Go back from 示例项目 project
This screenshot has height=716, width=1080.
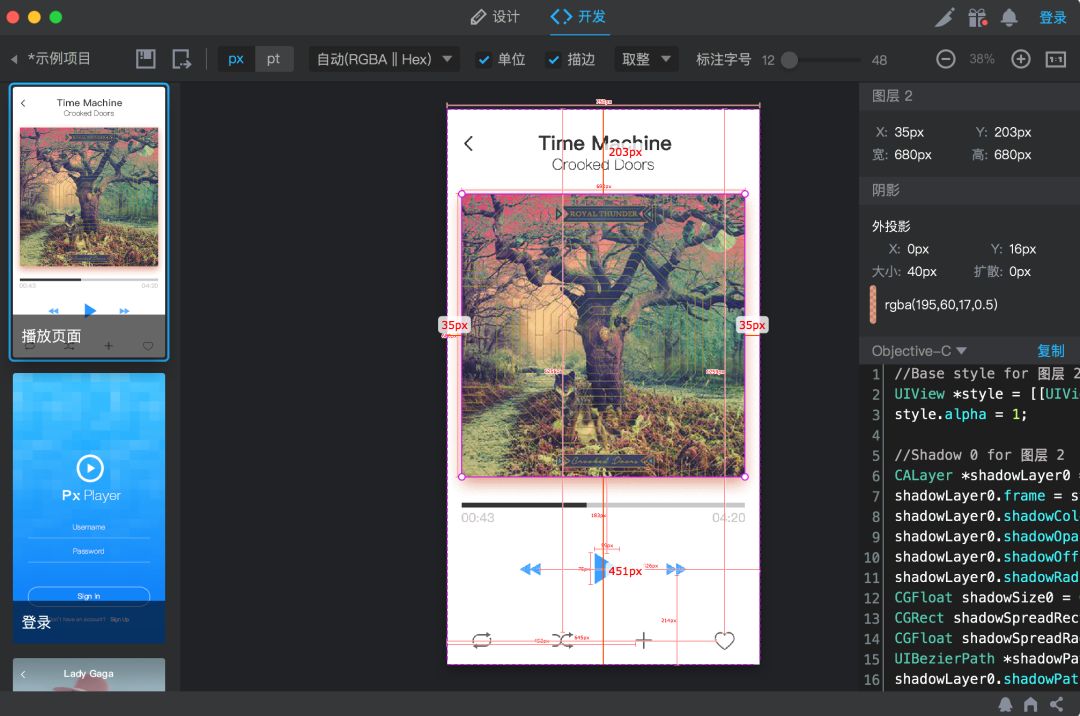pyautogui.click(x=14, y=59)
